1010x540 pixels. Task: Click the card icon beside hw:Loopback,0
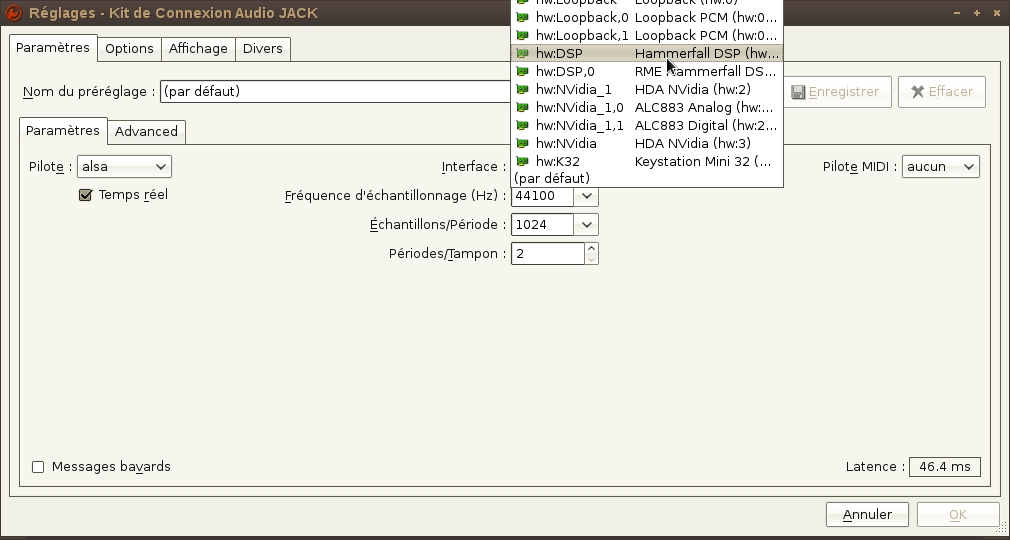(522, 17)
